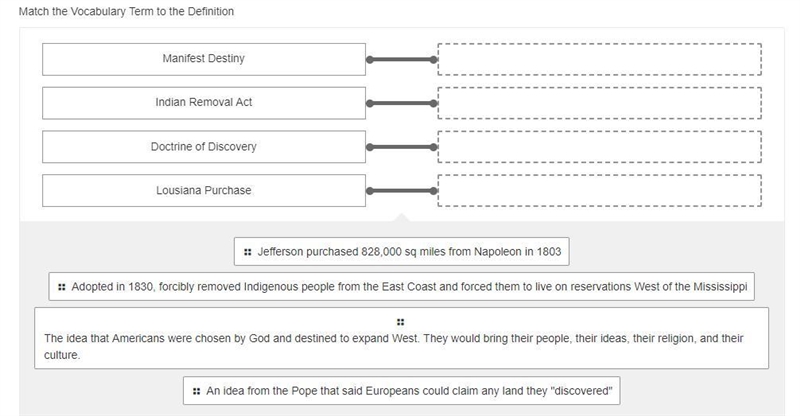Click drag handle on Adopted in 1830 definition
The width and height of the screenshot is (800, 416).
click(62, 287)
